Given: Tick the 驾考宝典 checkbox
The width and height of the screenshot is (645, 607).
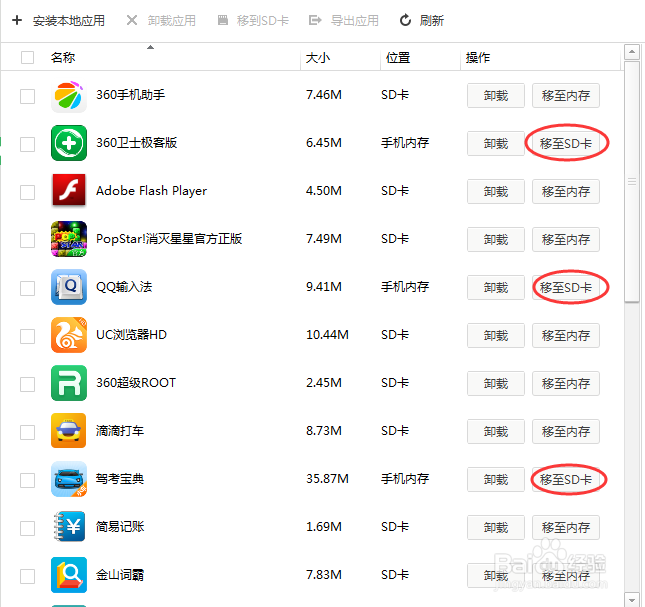Looking at the screenshot, I should click(x=28, y=480).
